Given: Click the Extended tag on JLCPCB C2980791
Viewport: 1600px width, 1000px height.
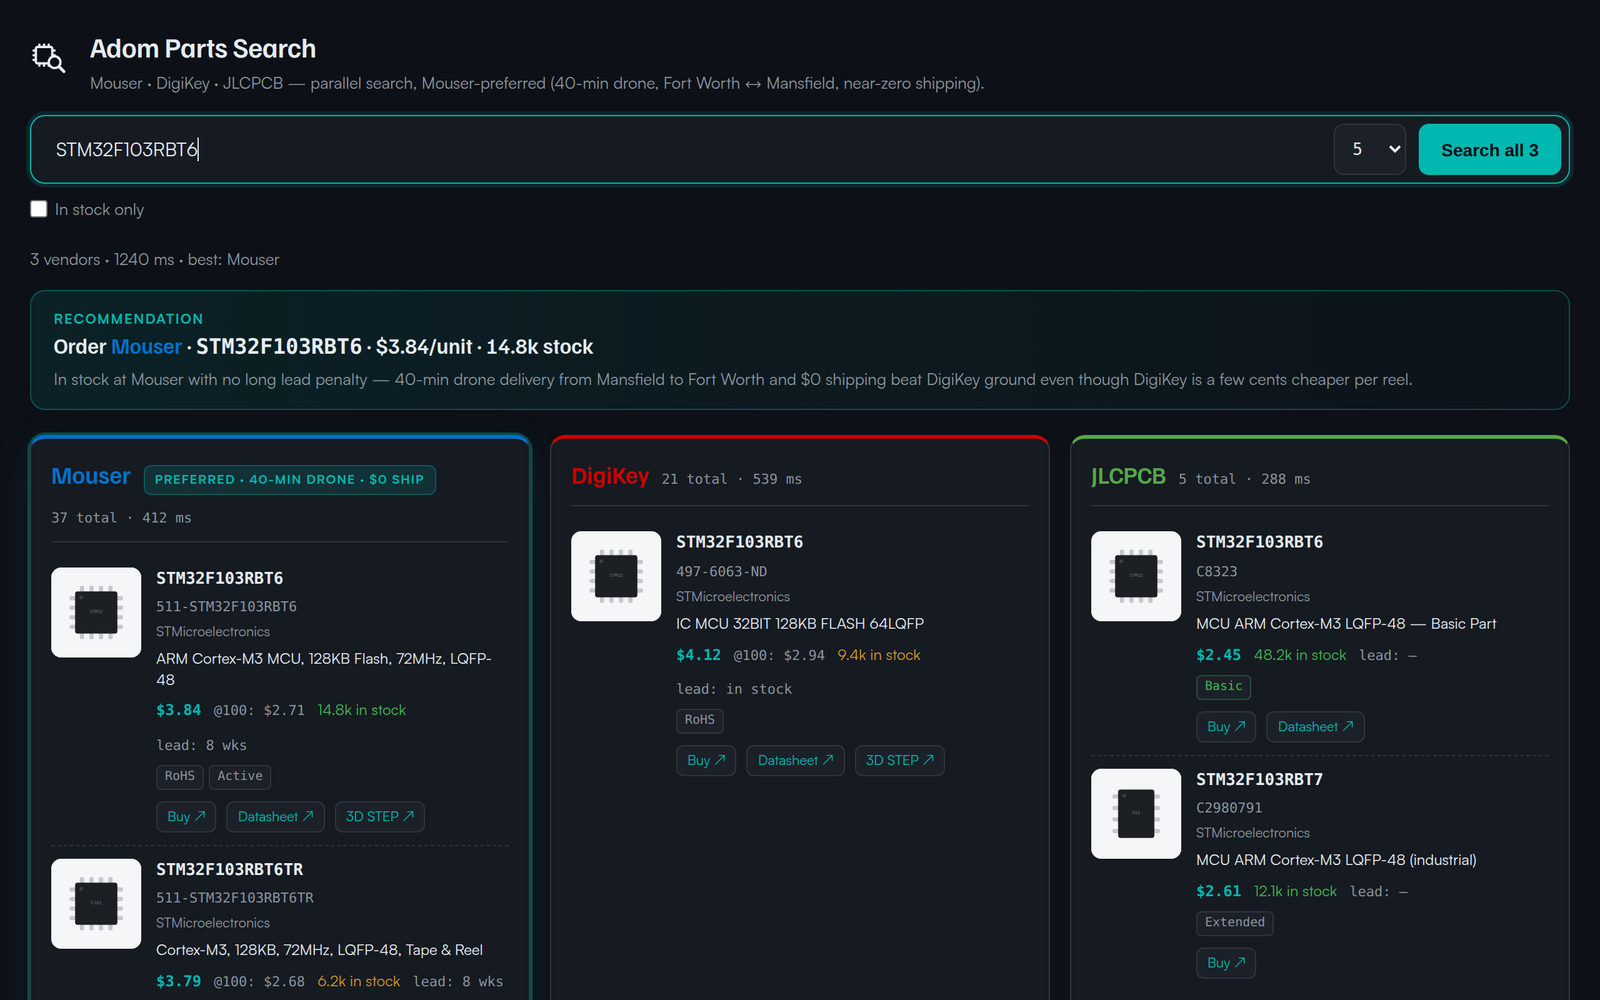Looking at the screenshot, I should pos(1234,922).
